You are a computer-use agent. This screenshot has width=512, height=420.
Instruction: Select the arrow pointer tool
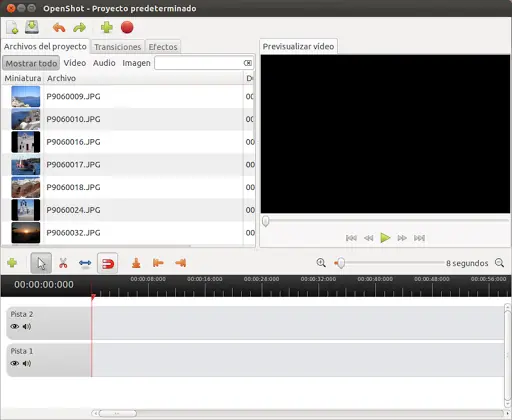(x=41, y=263)
